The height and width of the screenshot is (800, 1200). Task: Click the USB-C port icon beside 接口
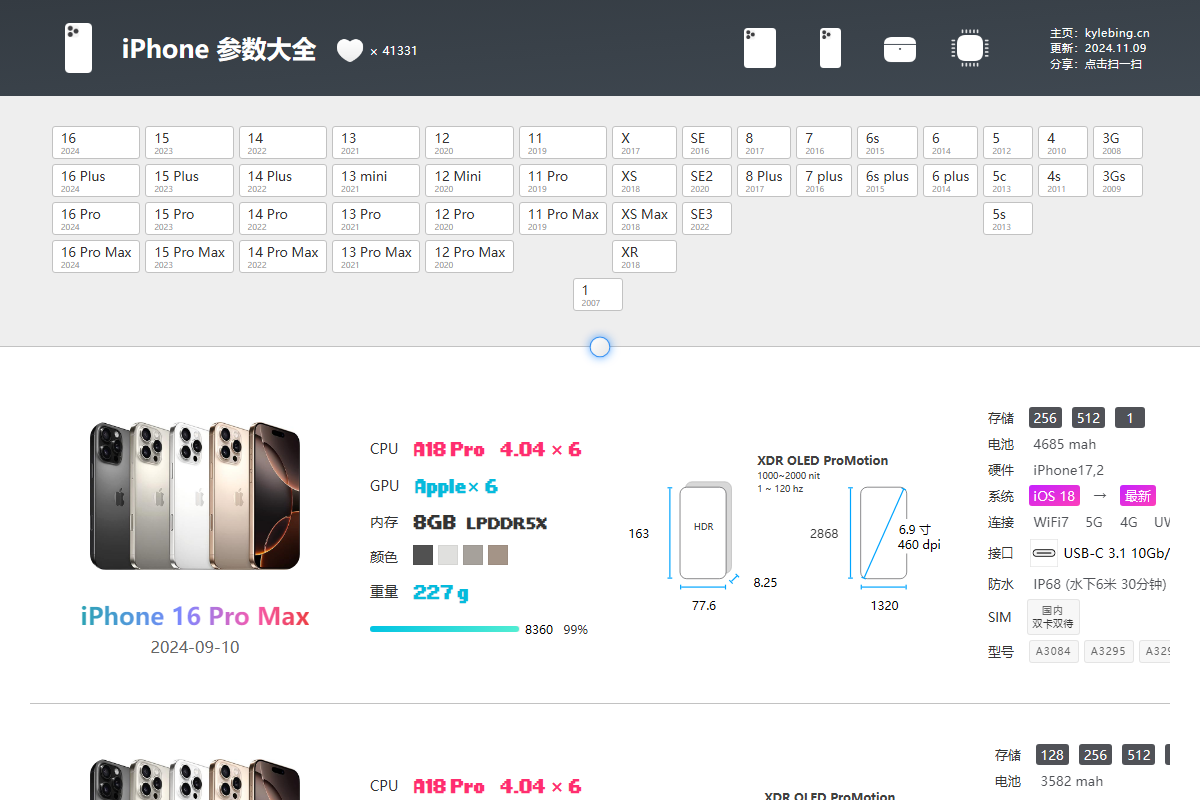[1043, 552]
